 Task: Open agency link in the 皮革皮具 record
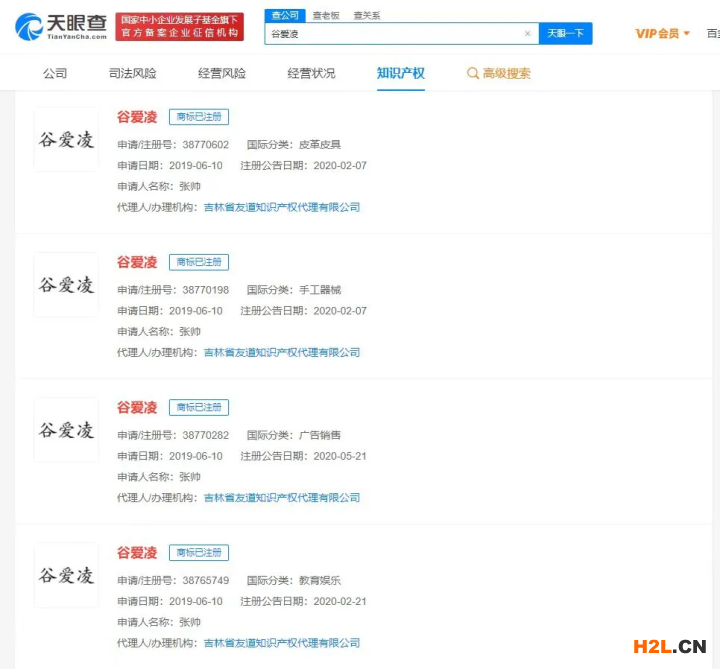[281, 207]
